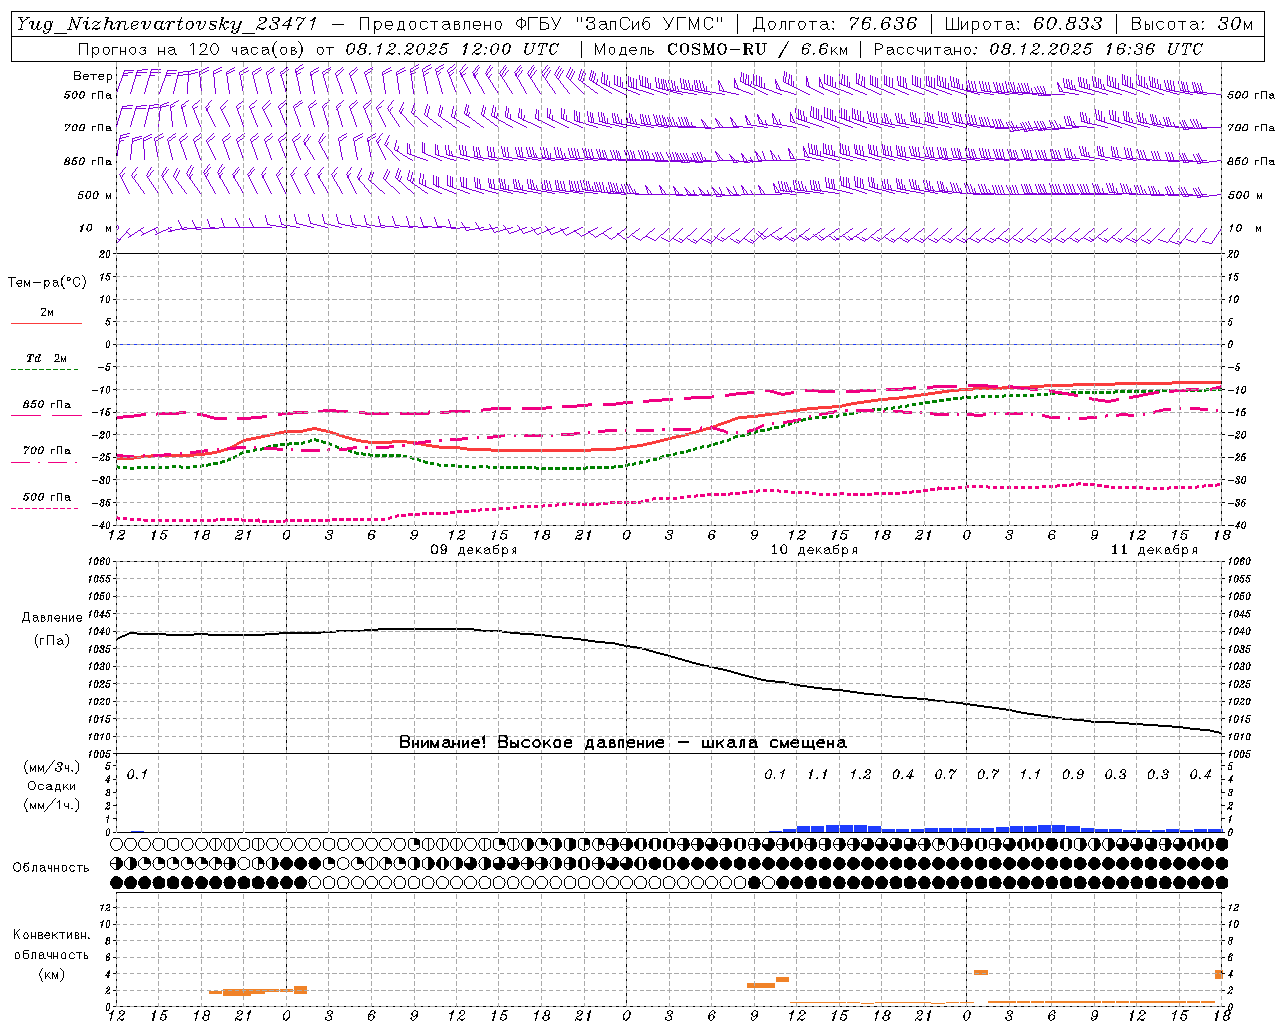This screenshot has height=1024, width=1280.
Task: Click the Td 2м dew point legend entry
Action: click(x=46, y=358)
